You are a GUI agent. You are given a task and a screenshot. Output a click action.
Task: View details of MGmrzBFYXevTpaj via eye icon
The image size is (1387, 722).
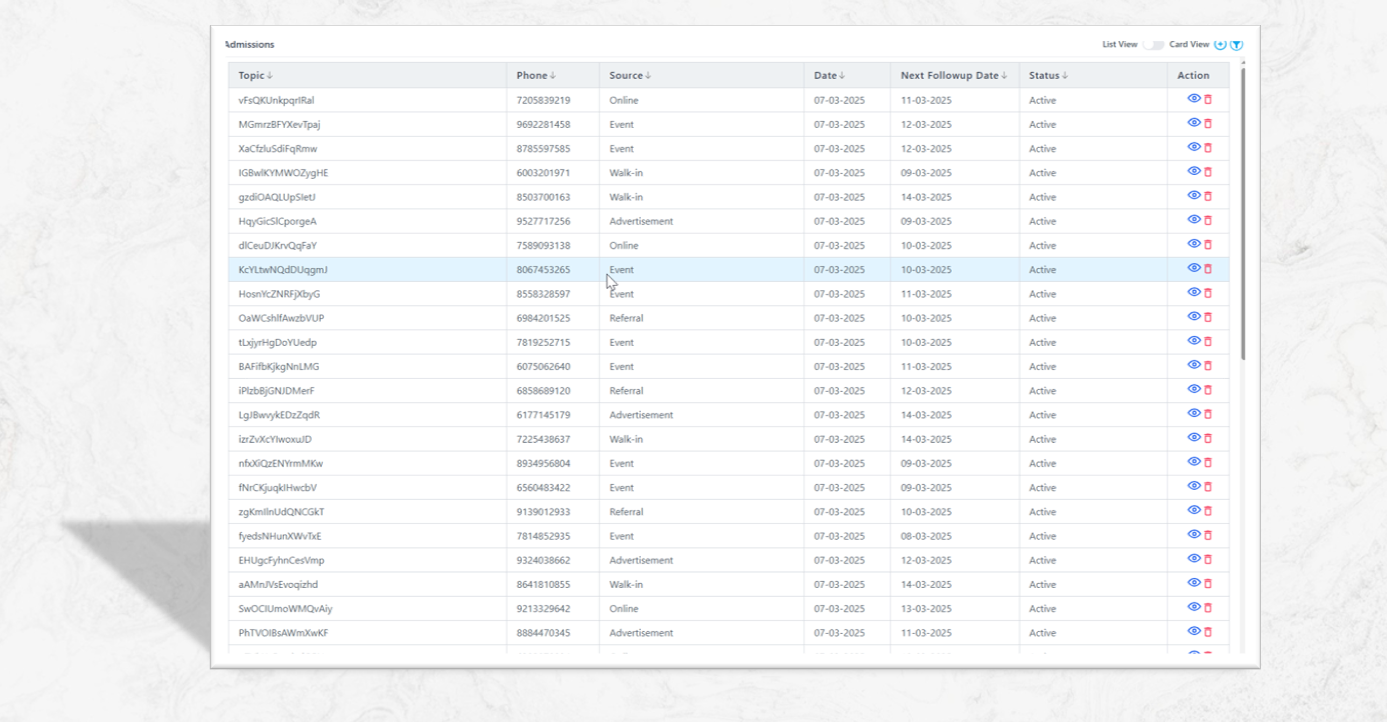tap(1194, 123)
